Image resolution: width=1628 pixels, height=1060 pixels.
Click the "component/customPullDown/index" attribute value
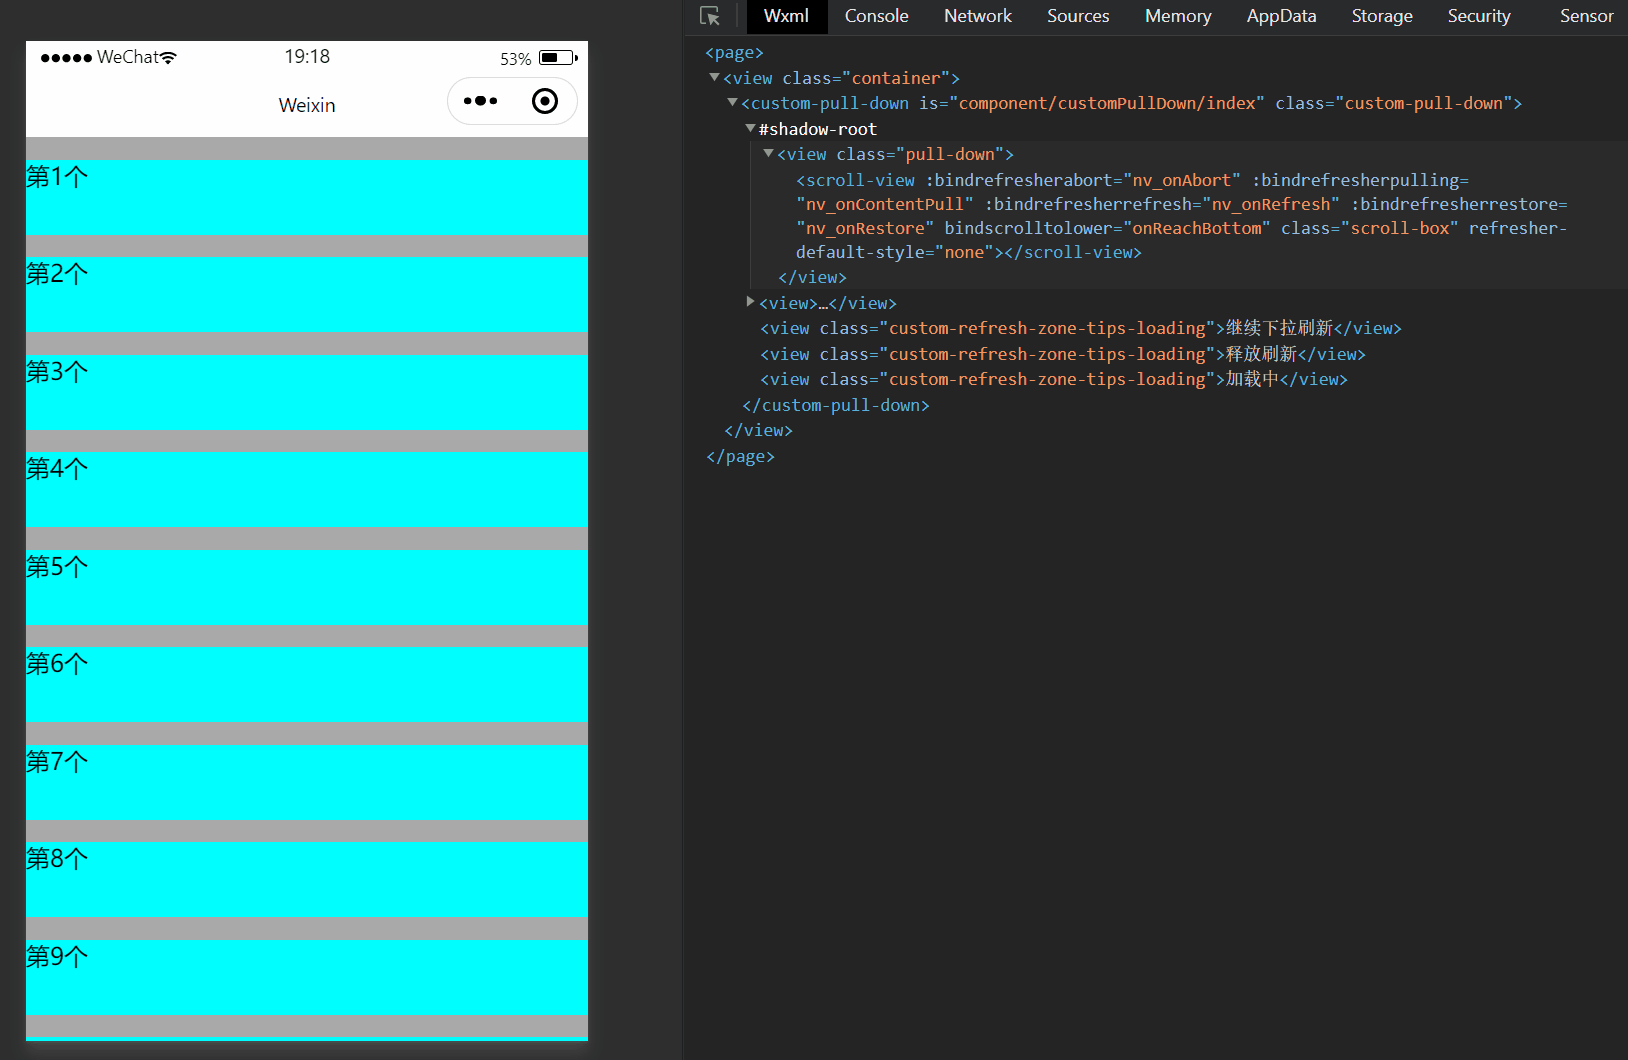point(1107,103)
